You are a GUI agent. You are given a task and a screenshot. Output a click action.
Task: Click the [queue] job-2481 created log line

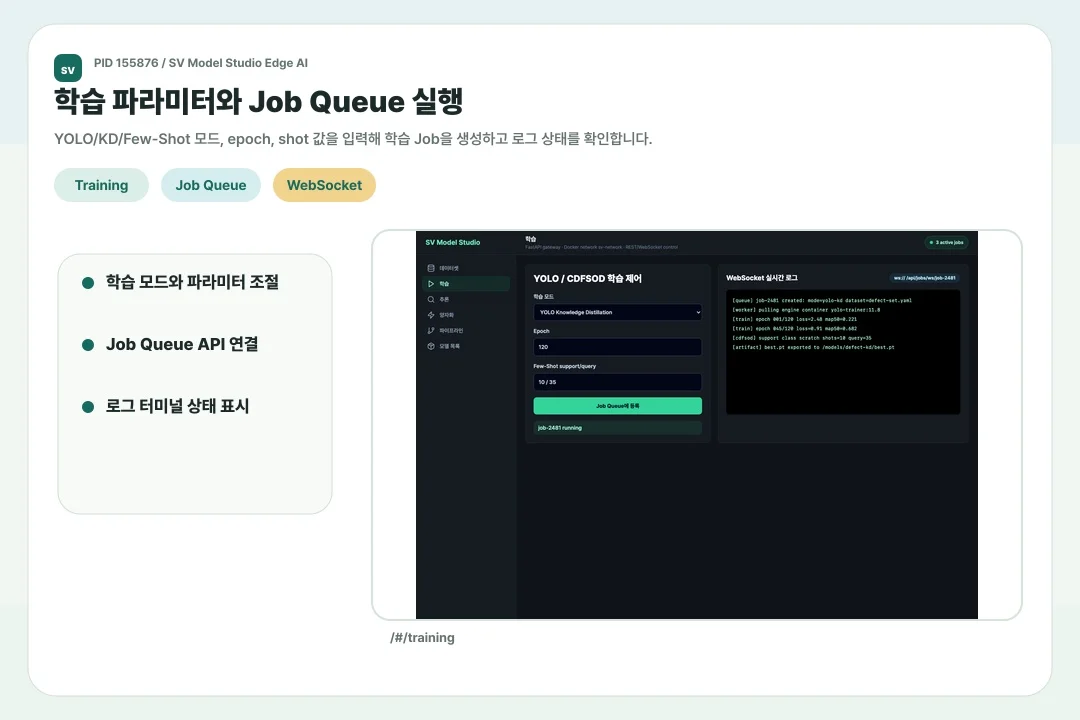click(x=822, y=300)
